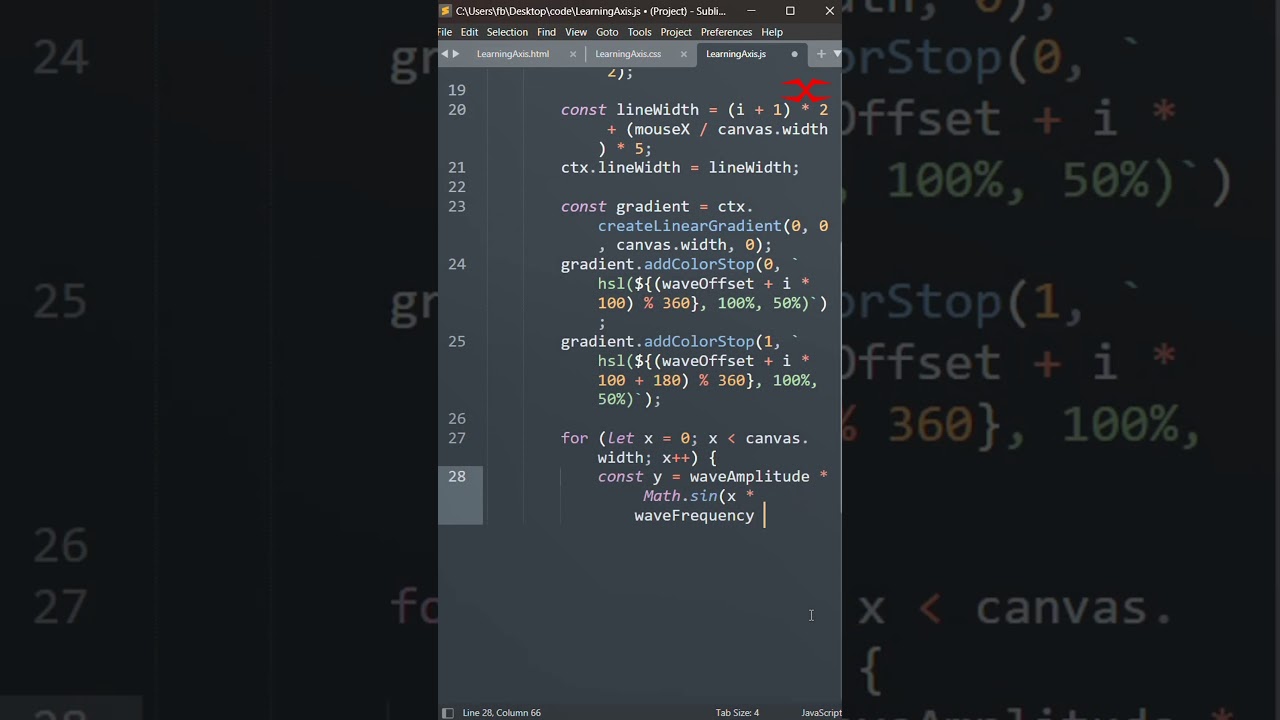
Task: Click line number 24 in gutter
Action: coord(457,264)
